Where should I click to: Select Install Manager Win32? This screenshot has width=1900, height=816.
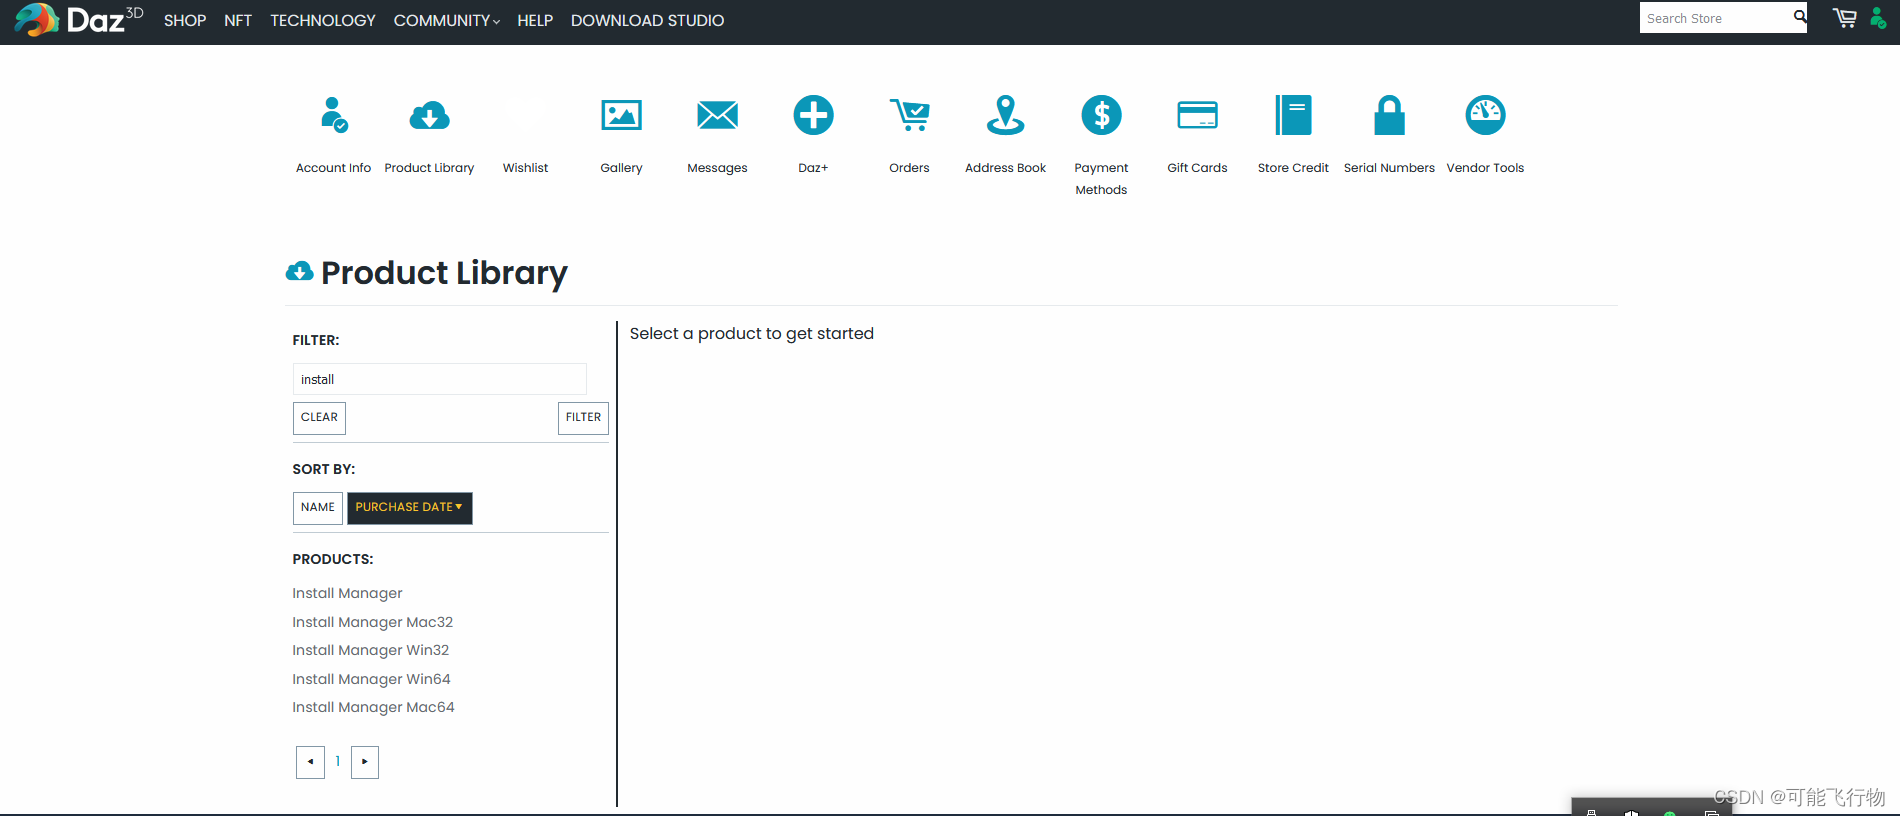tap(370, 650)
